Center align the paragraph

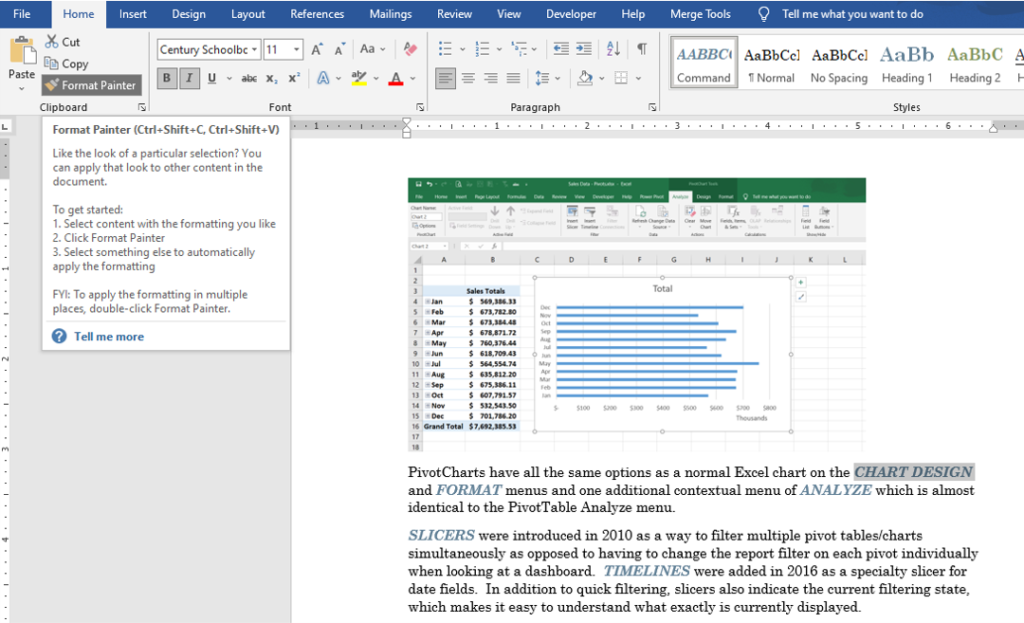click(x=468, y=78)
